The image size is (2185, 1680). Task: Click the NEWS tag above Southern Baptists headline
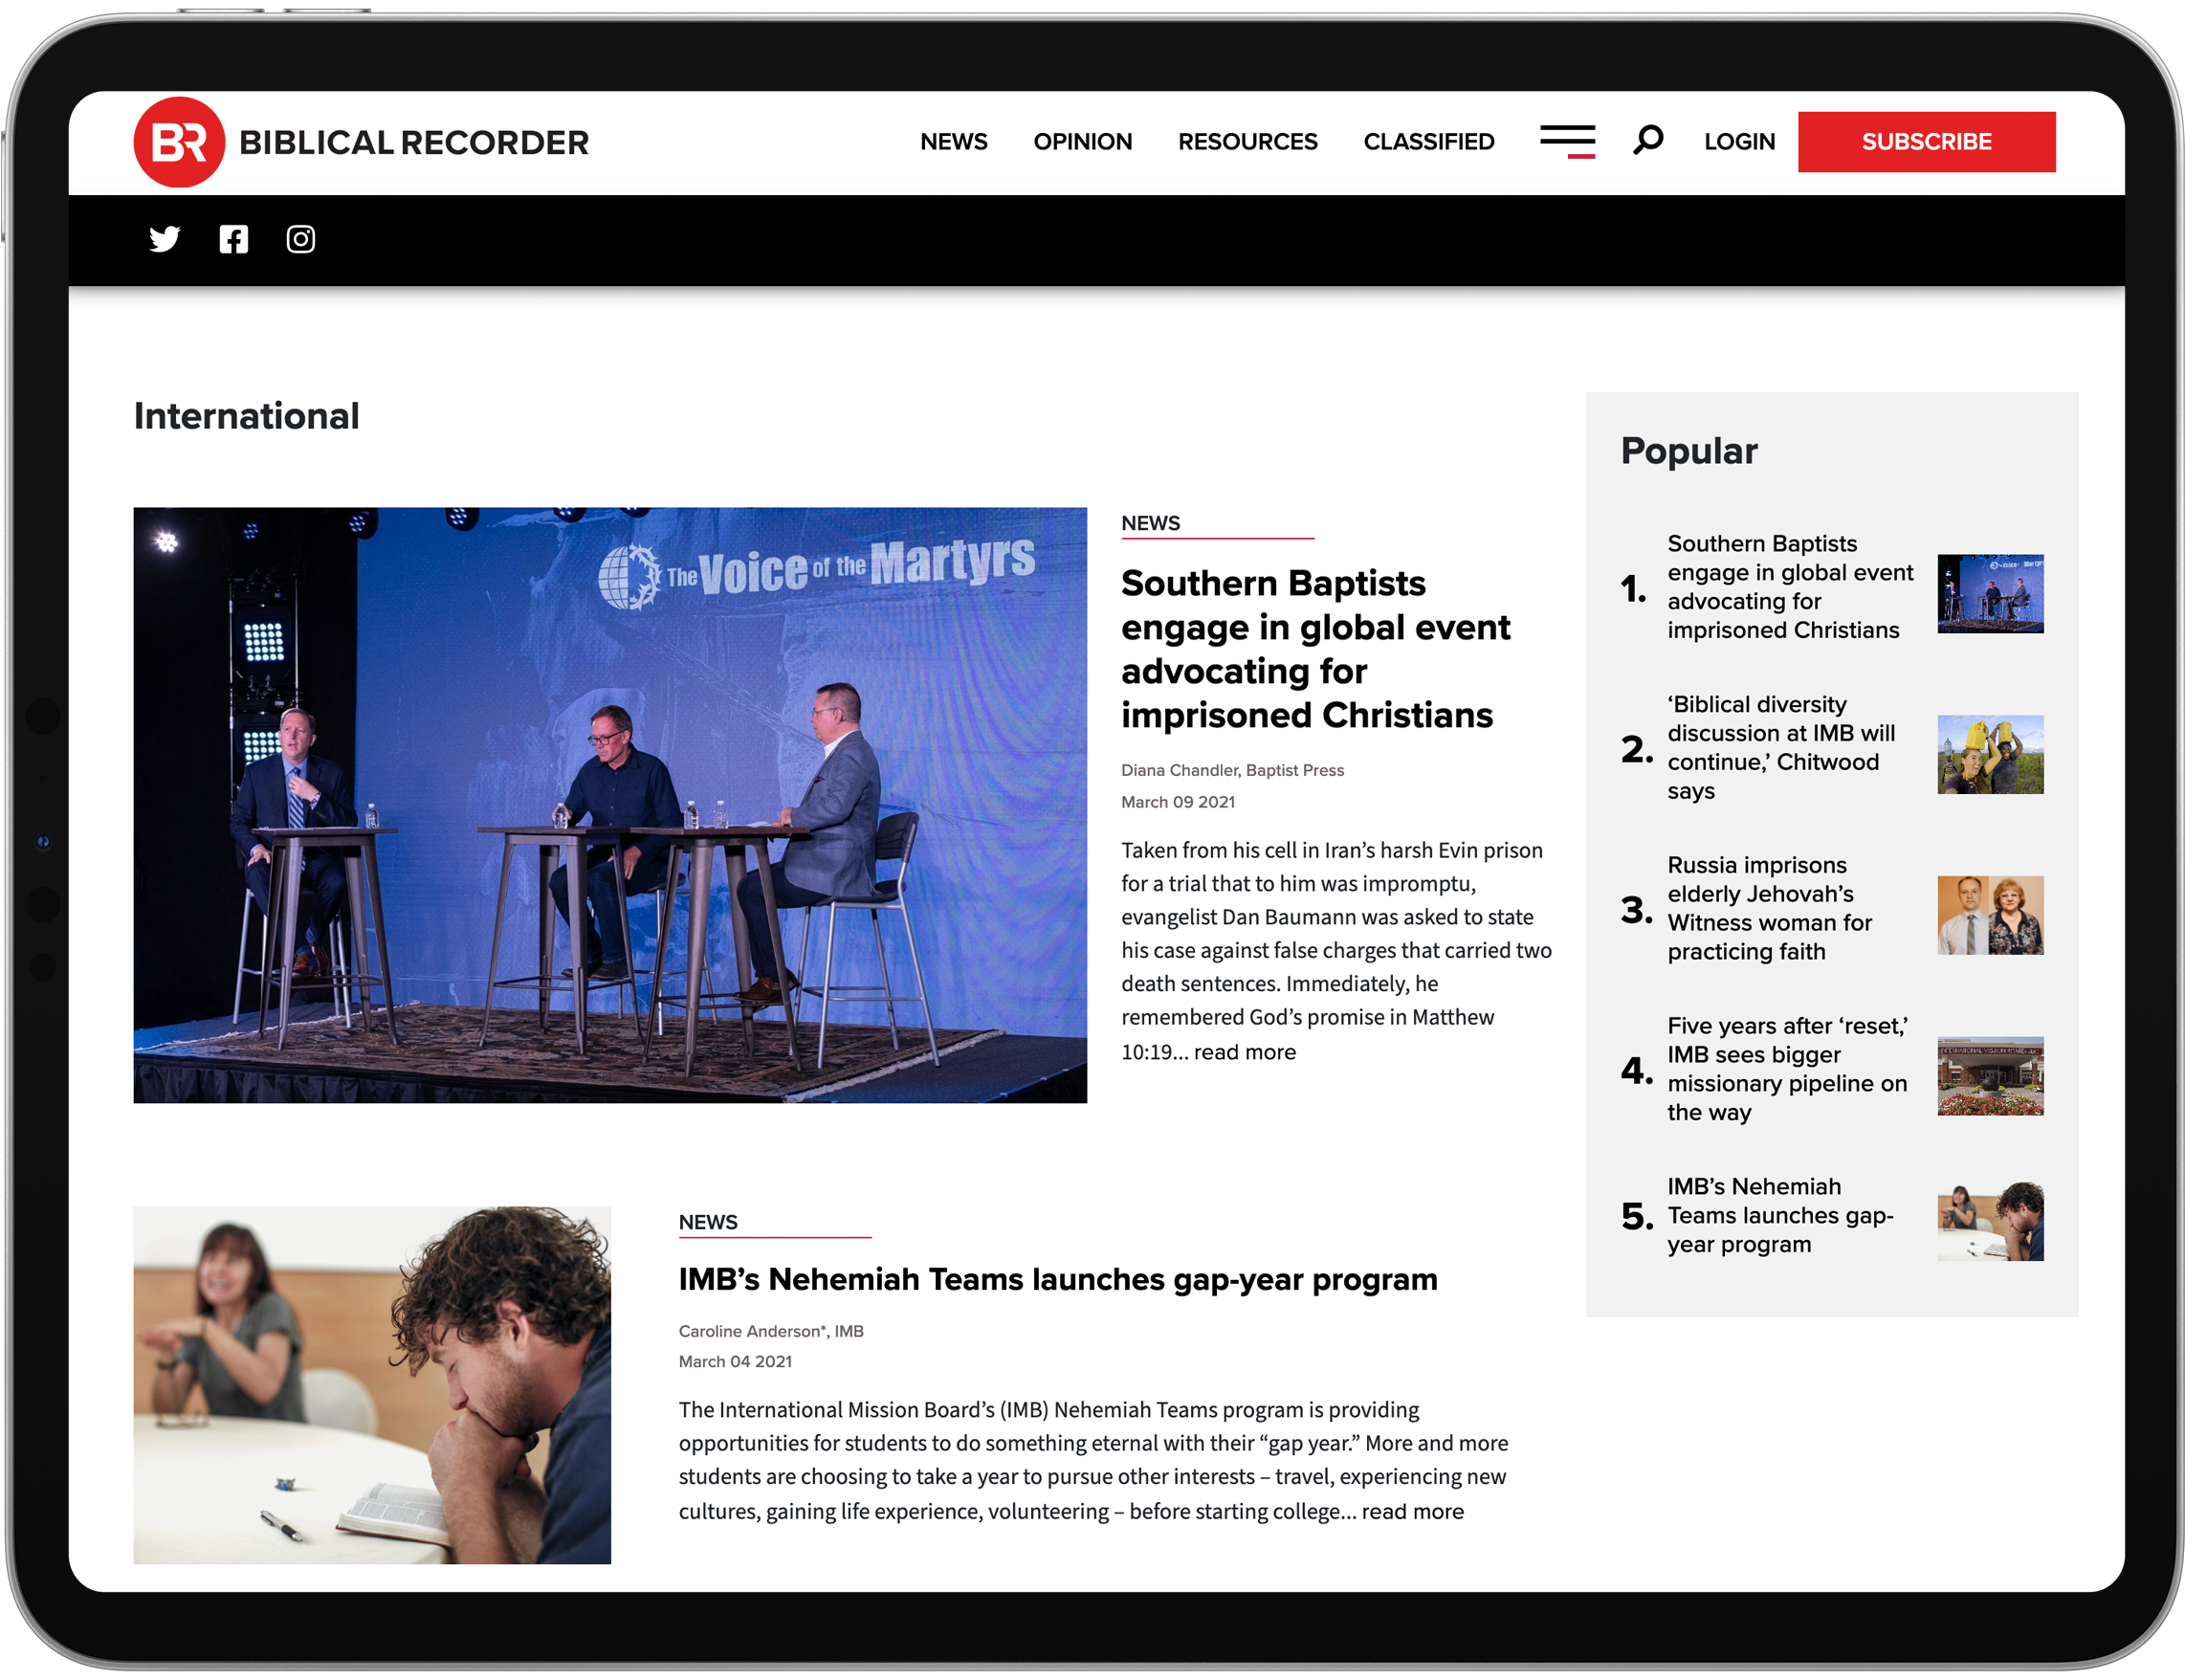[1150, 523]
